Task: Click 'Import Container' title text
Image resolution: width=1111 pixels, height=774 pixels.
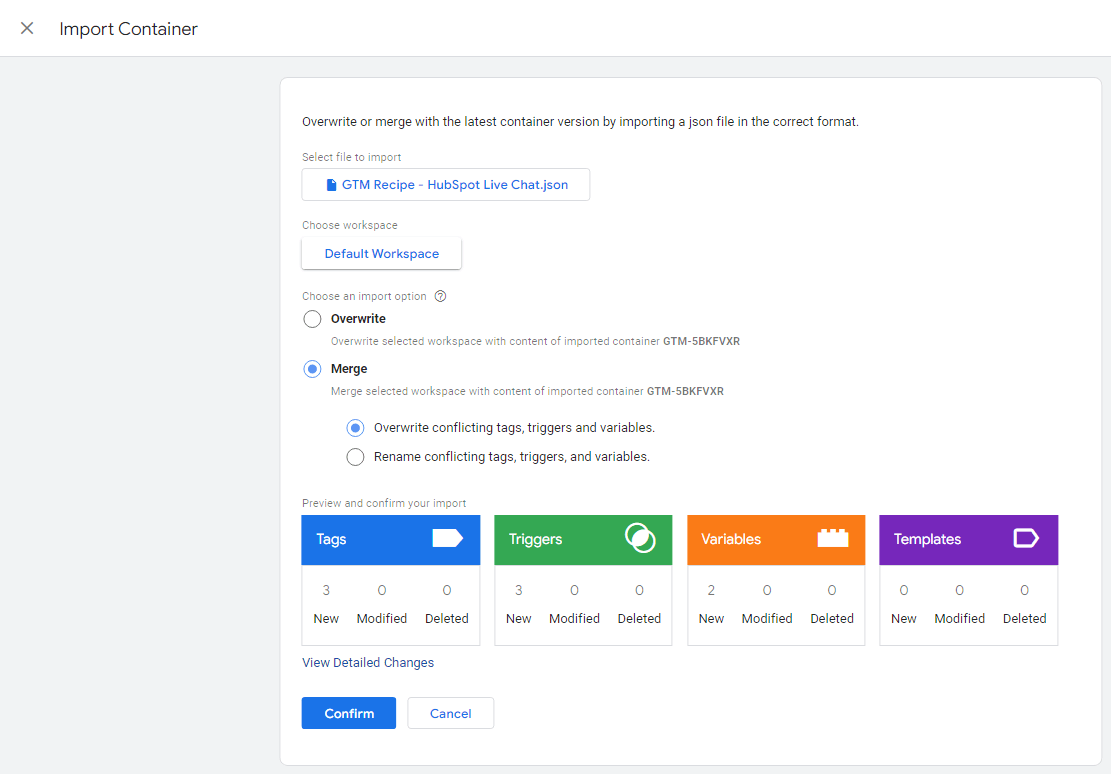Action: click(x=128, y=29)
